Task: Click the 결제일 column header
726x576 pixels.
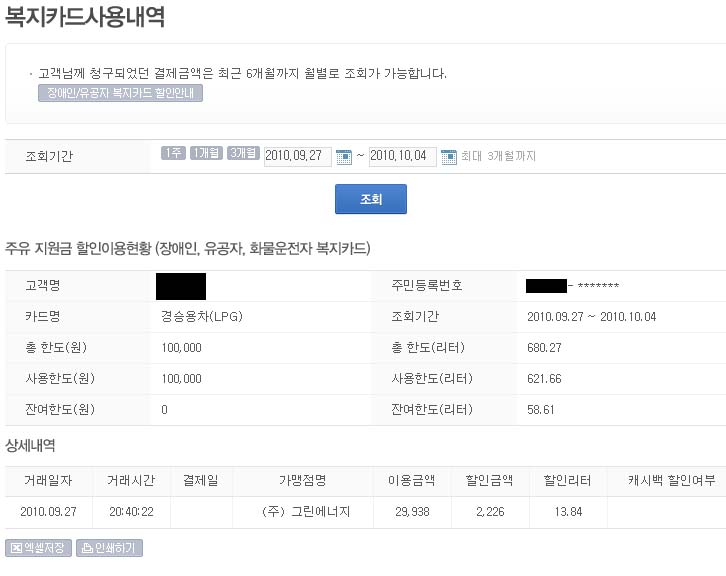Action: pyautogui.click(x=201, y=481)
